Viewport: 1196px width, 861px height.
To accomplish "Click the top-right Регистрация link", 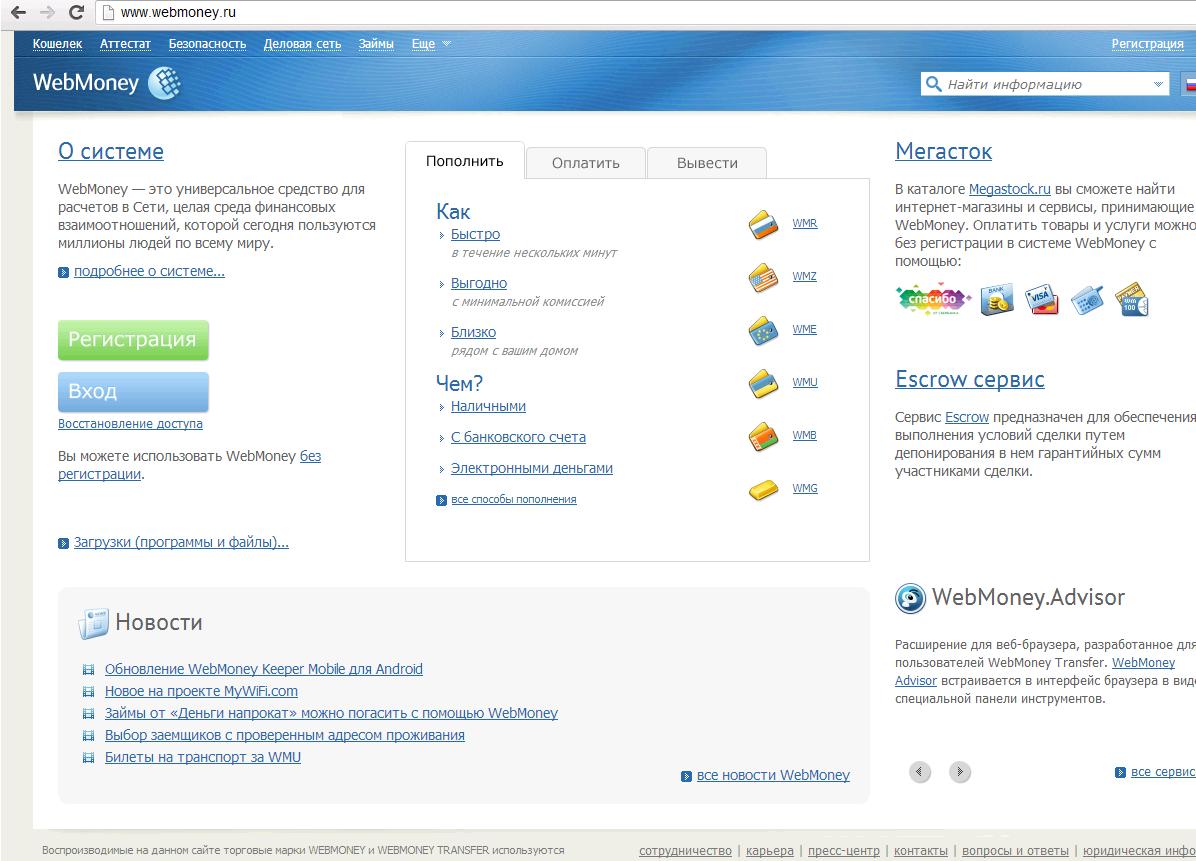I will point(1147,44).
